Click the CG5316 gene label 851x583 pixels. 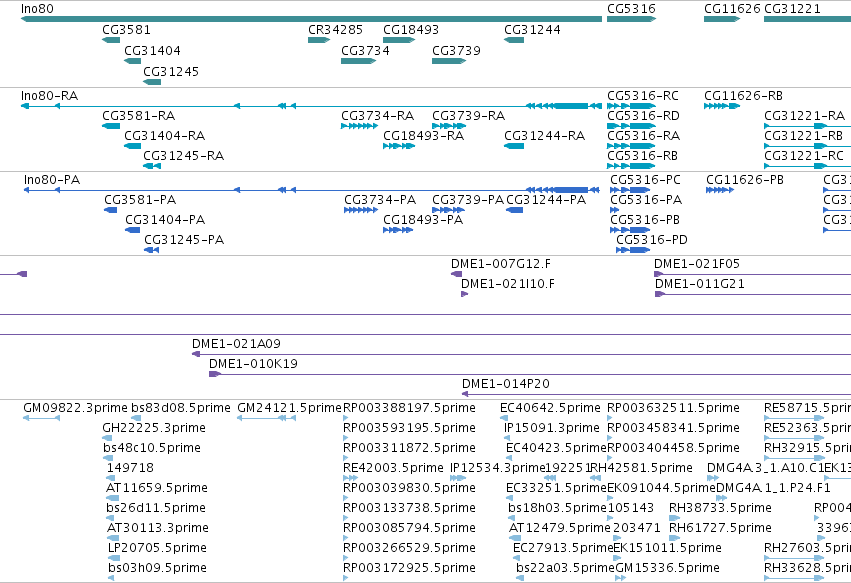click(631, 9)
